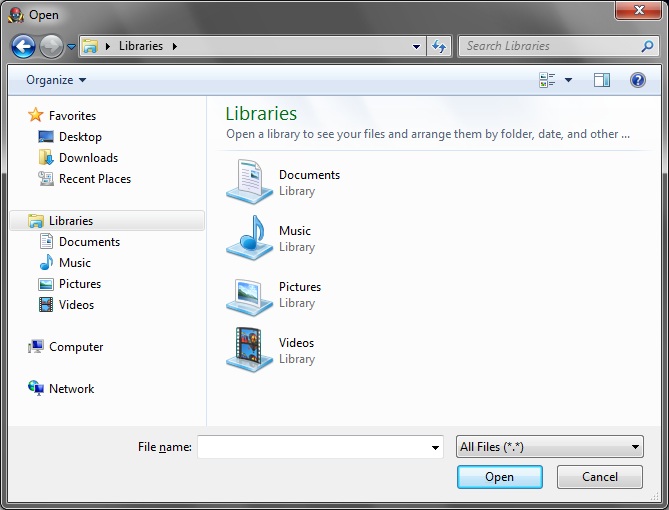The height and width of the screenshot is (510, 669).
Task: Click the Favorites star icon
Action: point(35,115)
